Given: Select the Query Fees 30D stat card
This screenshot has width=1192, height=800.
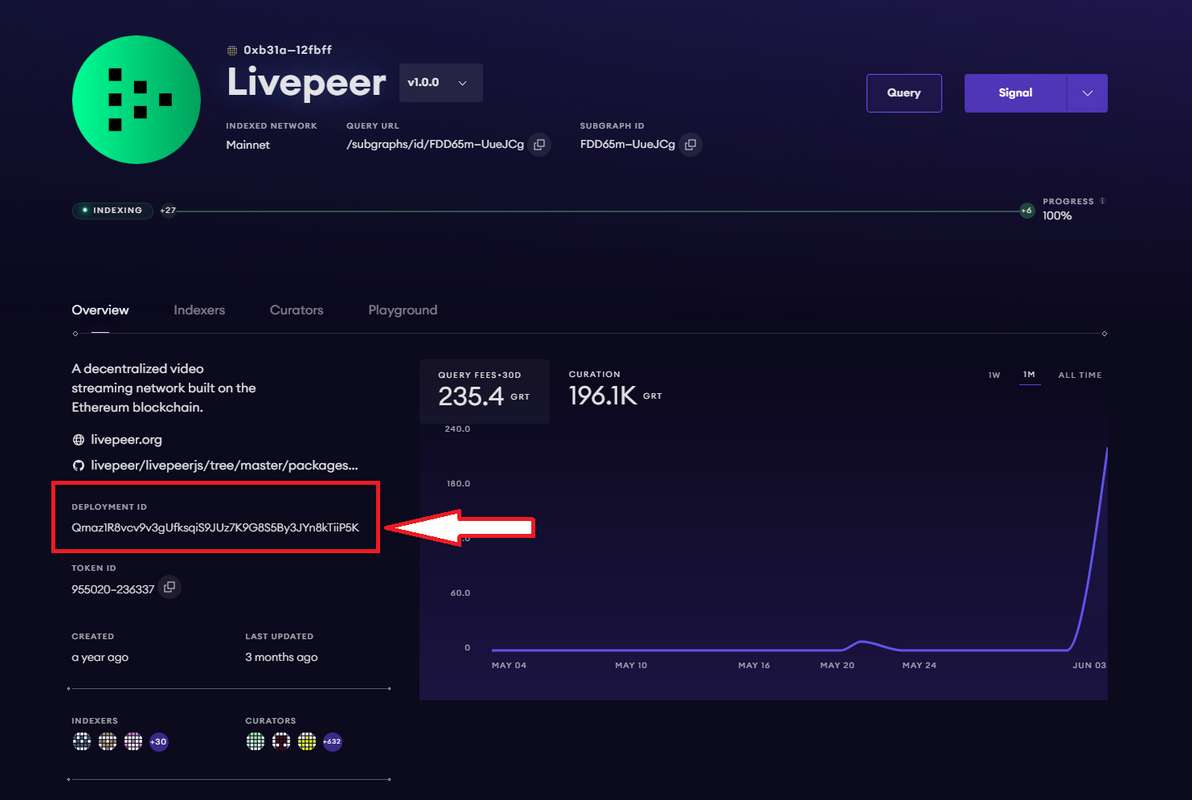Looking at the screenshot, I should (484, 391).
